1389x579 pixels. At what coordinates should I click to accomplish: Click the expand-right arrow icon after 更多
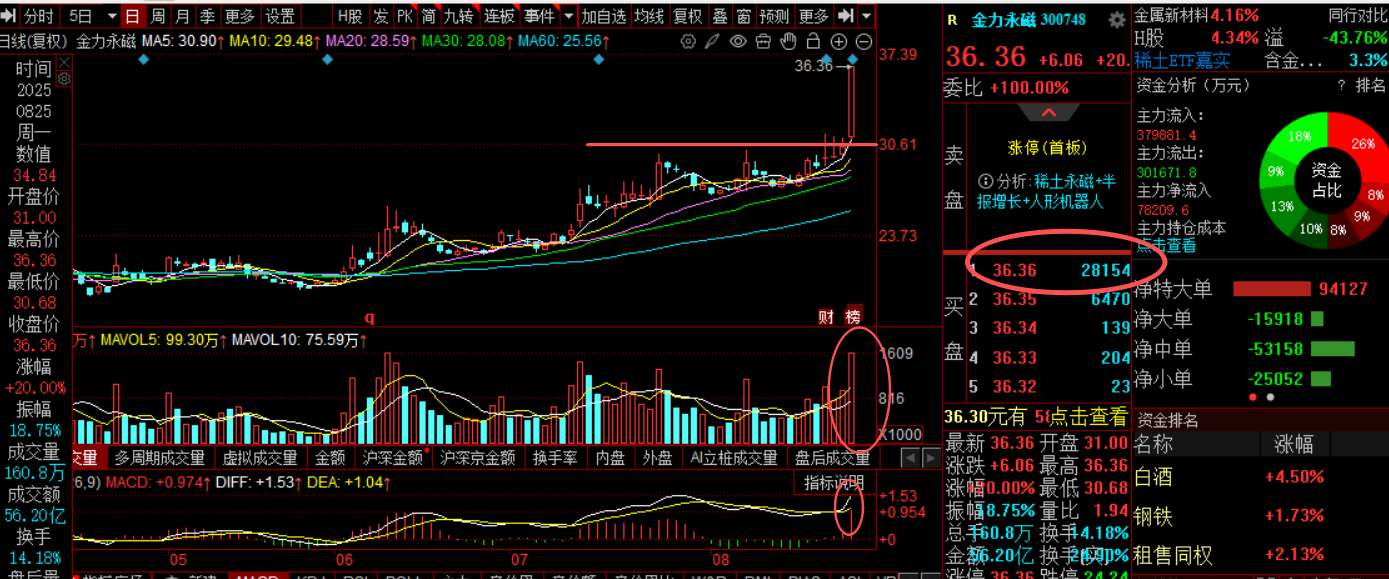(846, 16)
